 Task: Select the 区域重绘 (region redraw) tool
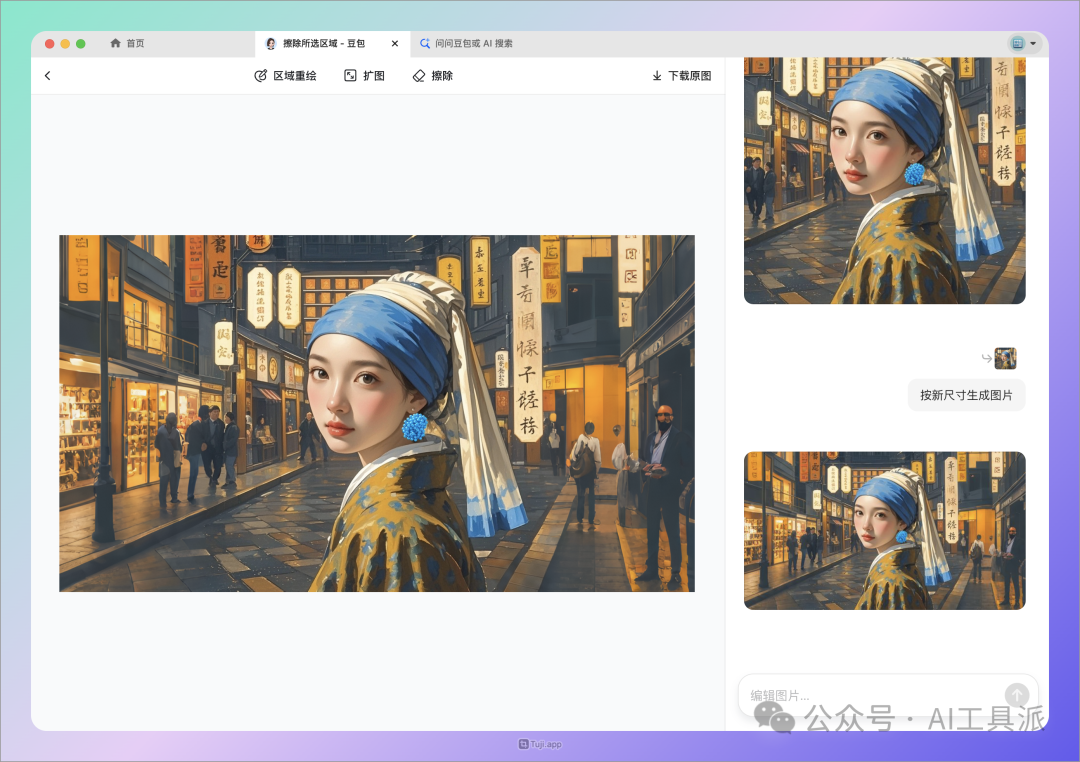click(286, 76)
